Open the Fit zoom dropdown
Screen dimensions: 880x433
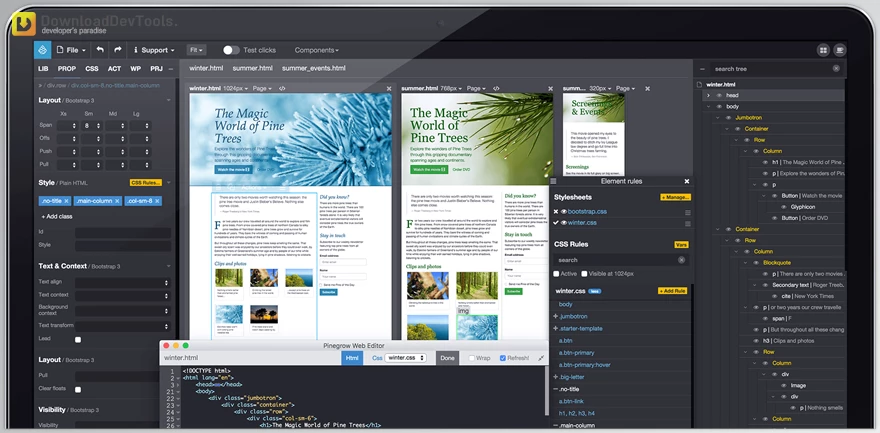click(x=197, y=50)
